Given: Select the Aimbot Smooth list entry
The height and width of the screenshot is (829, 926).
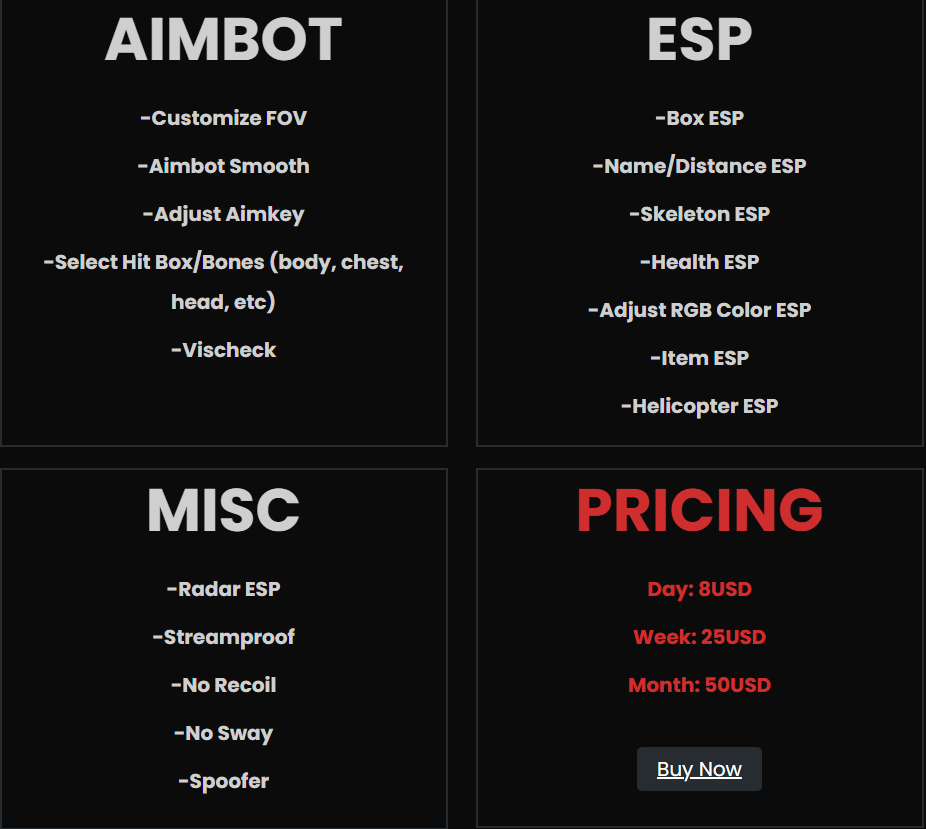Looking at the screenshot, I should pyautogui.click(x=223, y=166).
